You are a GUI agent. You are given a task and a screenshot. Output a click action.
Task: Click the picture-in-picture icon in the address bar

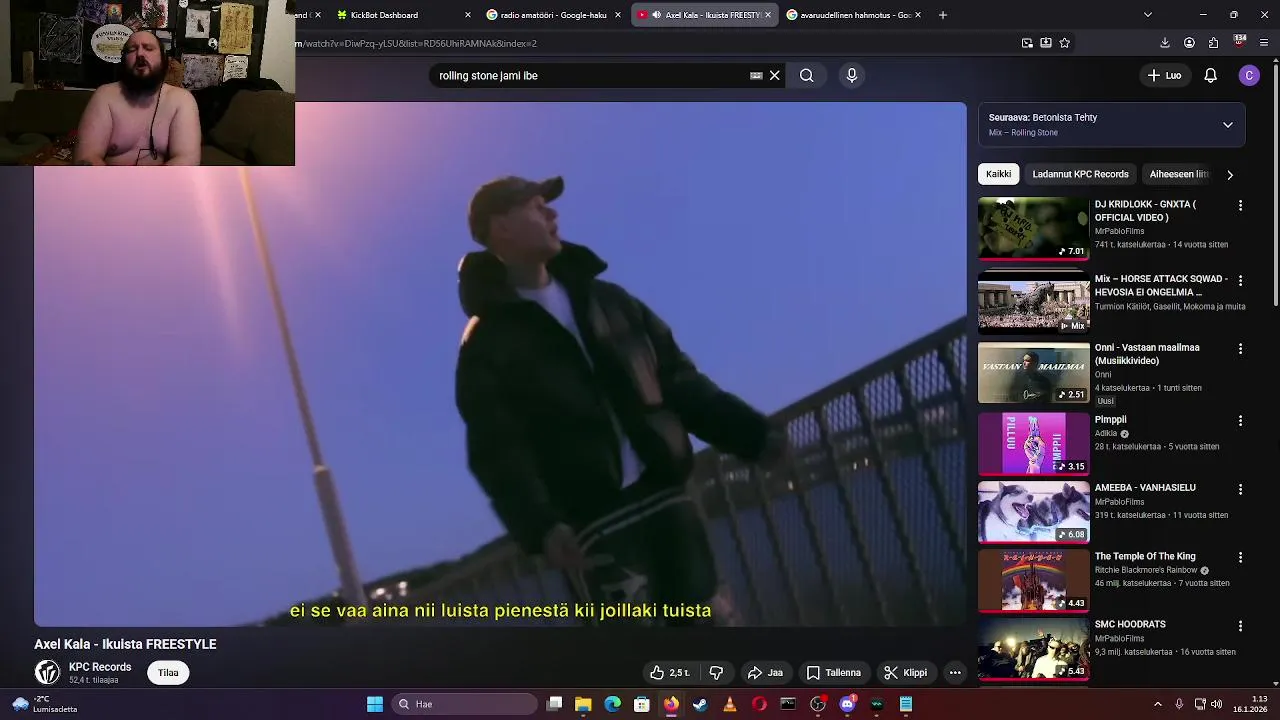1027,43
